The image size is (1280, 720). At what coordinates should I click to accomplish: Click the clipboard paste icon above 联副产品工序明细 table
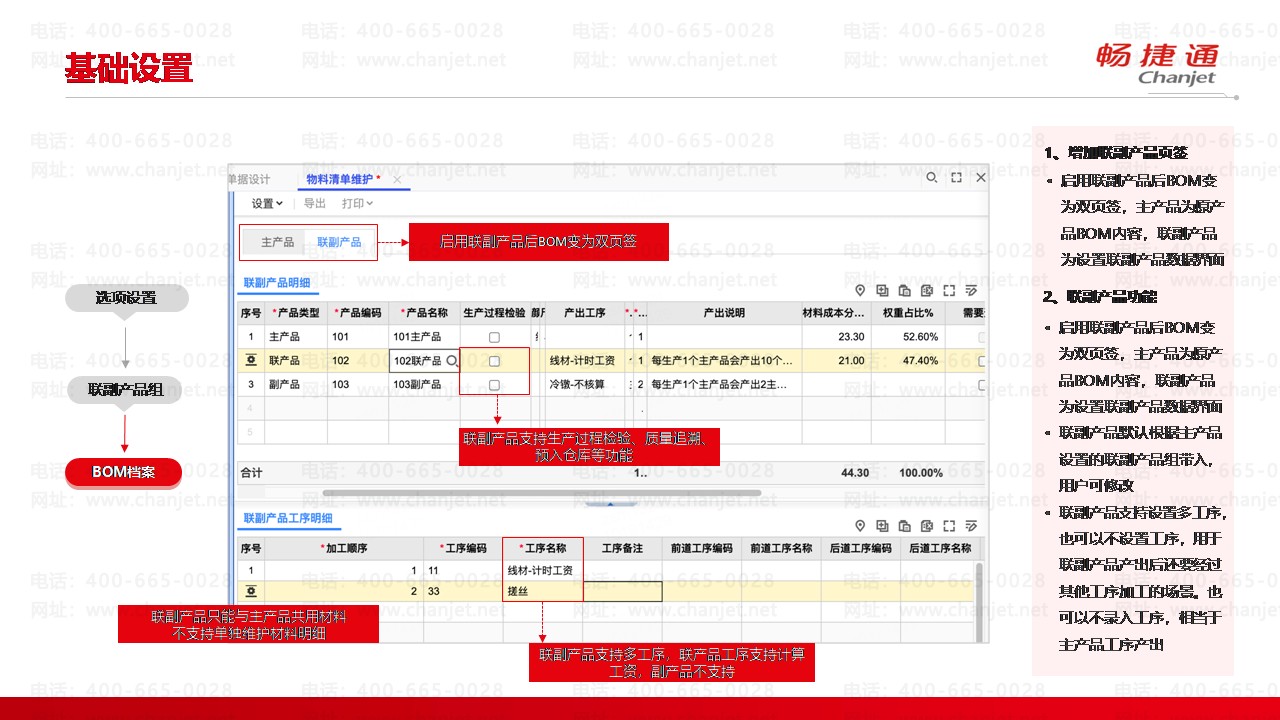pos(904,526)
